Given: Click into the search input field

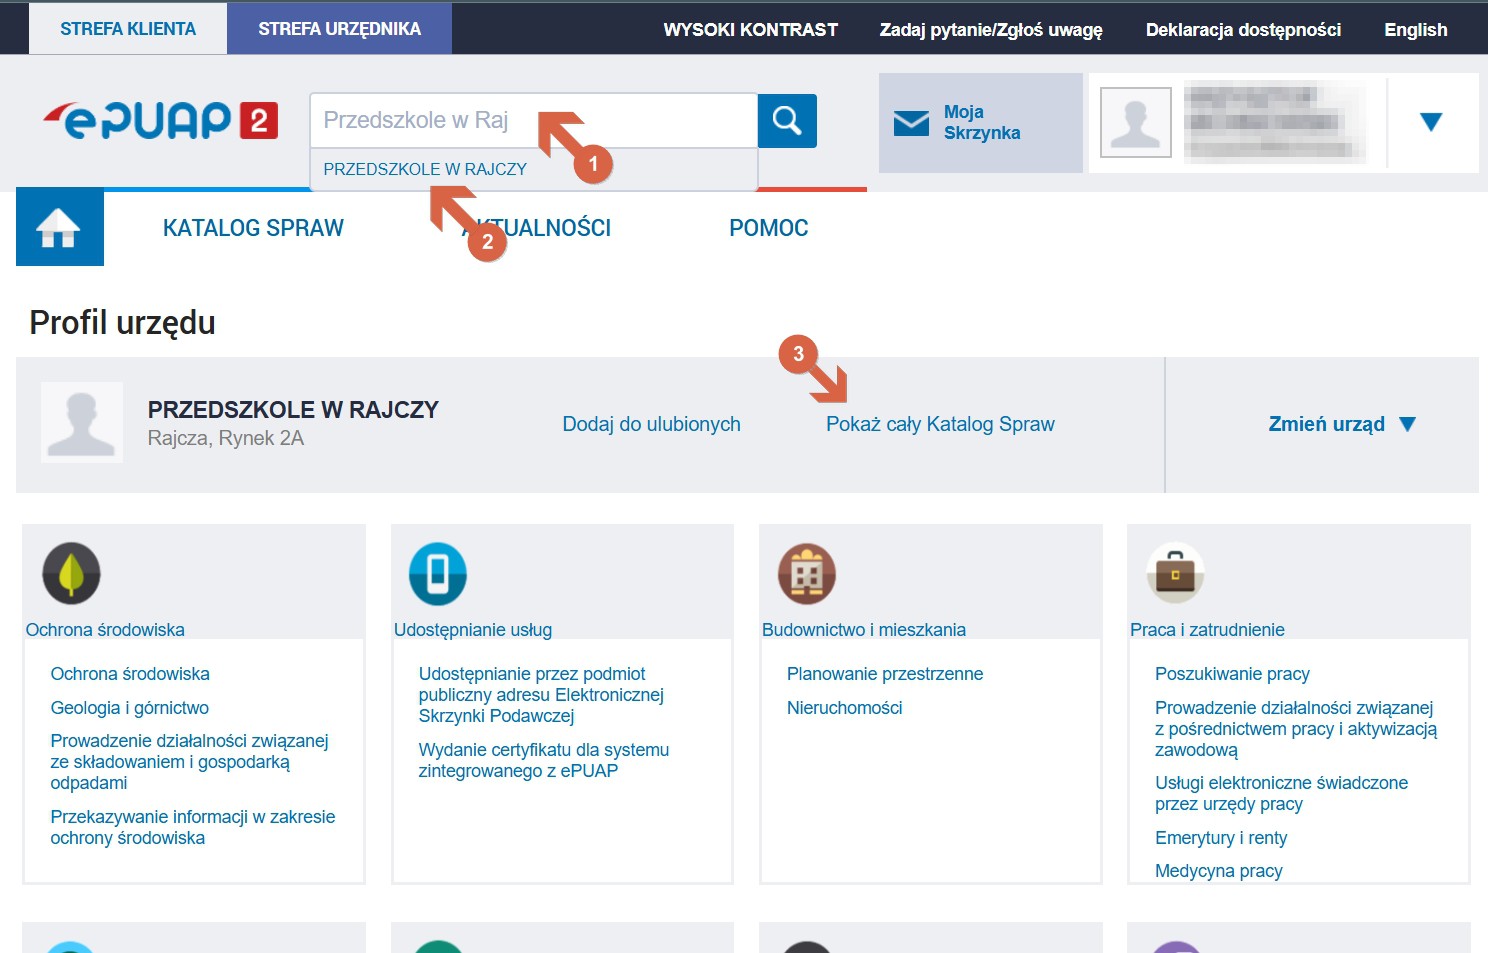Looking at the screenshot, I should point(430,121).
